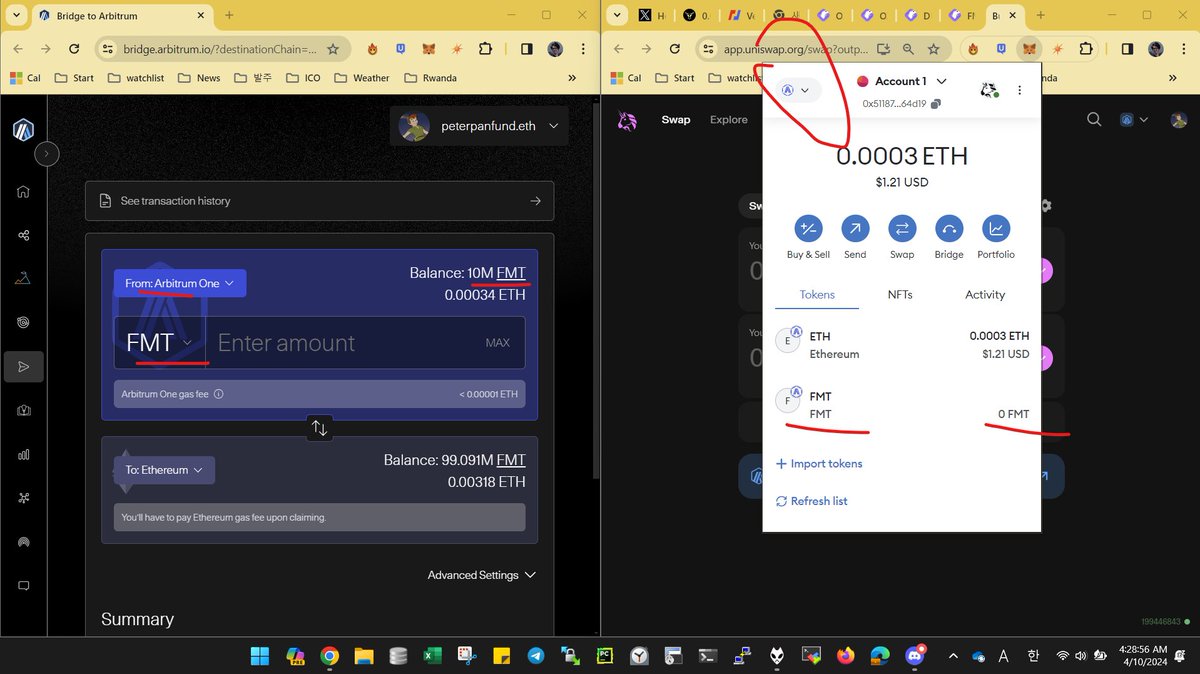Open the peterpanfund.eth account dropdown
The height and width of the screenshot is (674, 1200).
pyautogui.click(x=479, y=126)
